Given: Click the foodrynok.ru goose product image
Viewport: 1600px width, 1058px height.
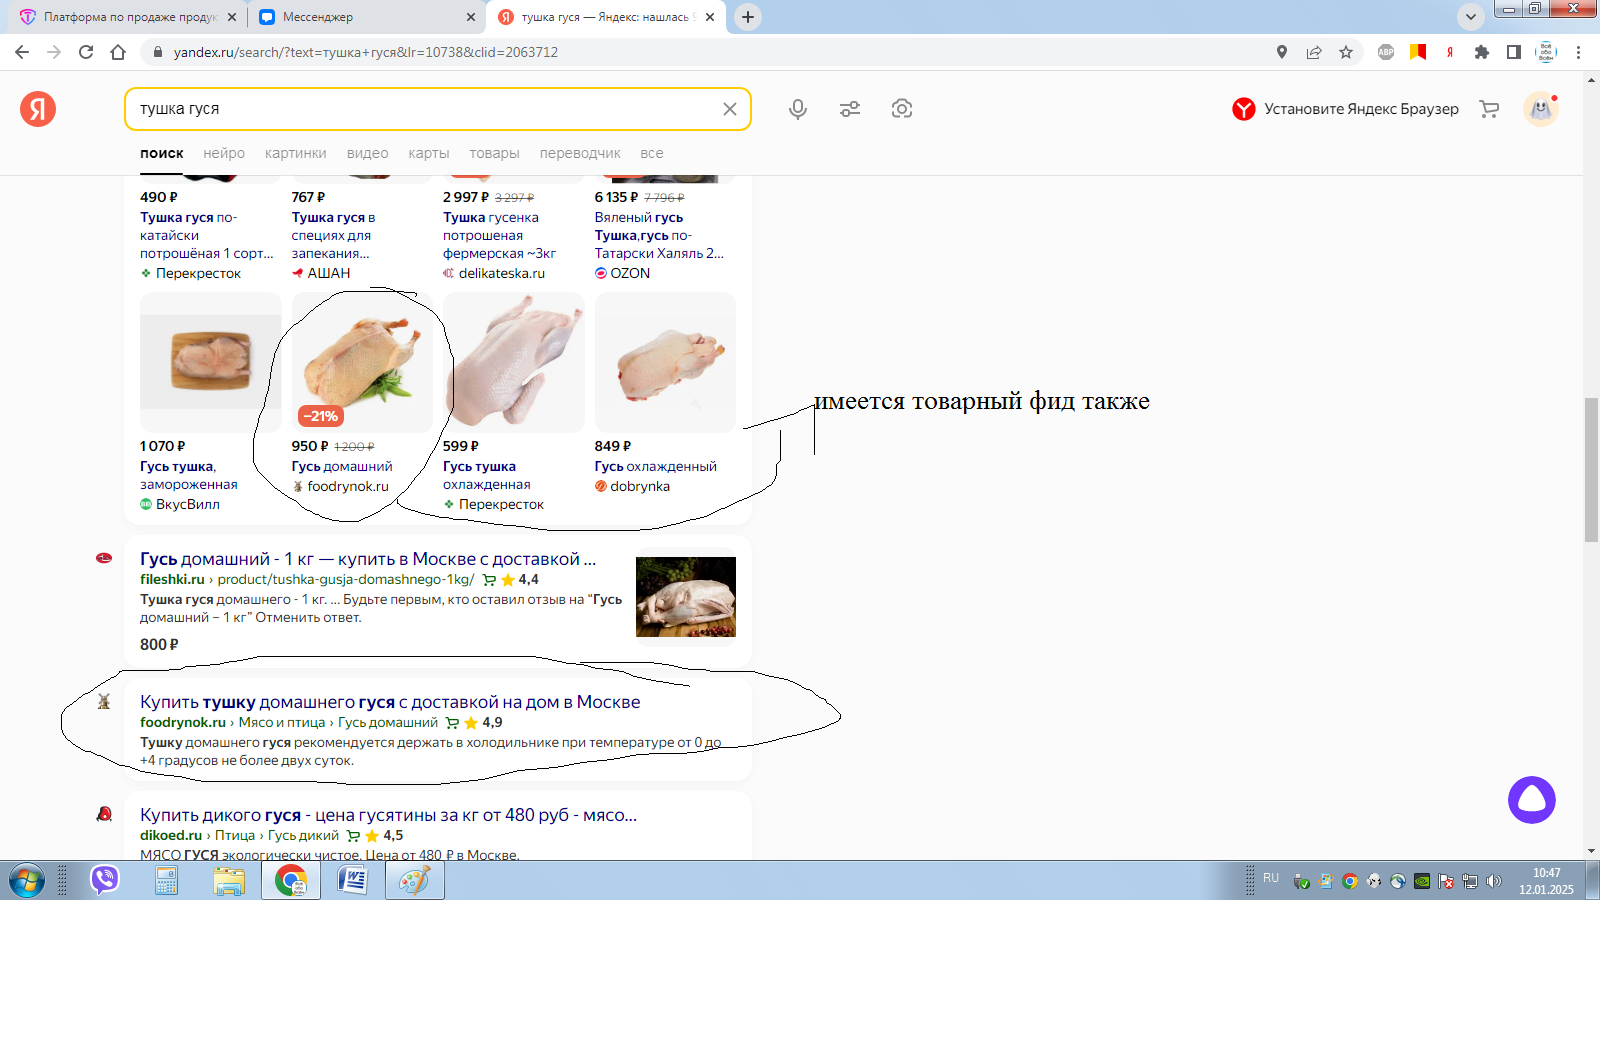Looking at the screenshot, I should point(362,362).
